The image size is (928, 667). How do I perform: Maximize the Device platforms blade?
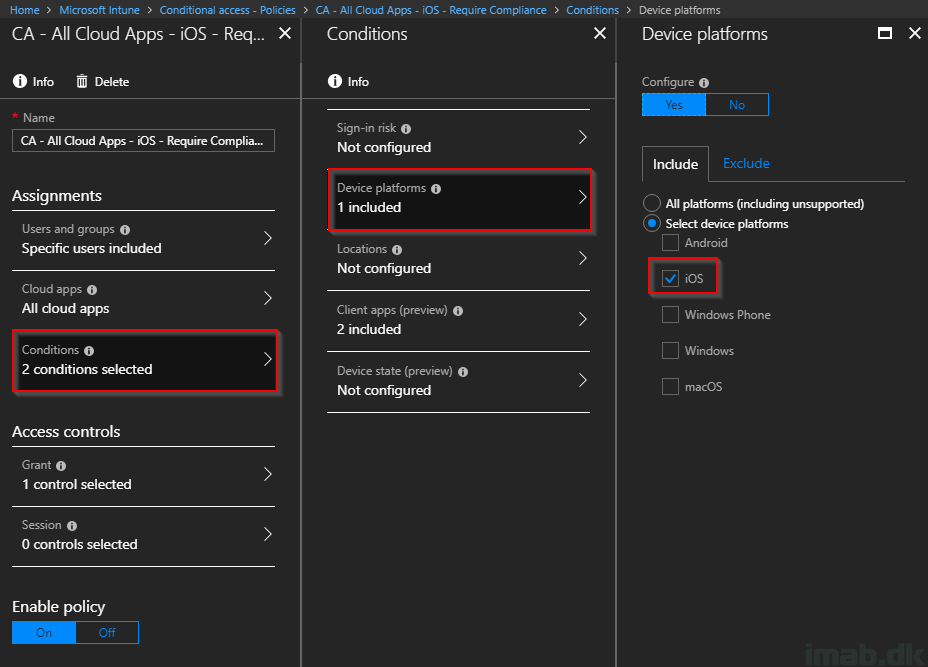coord(885,34)
